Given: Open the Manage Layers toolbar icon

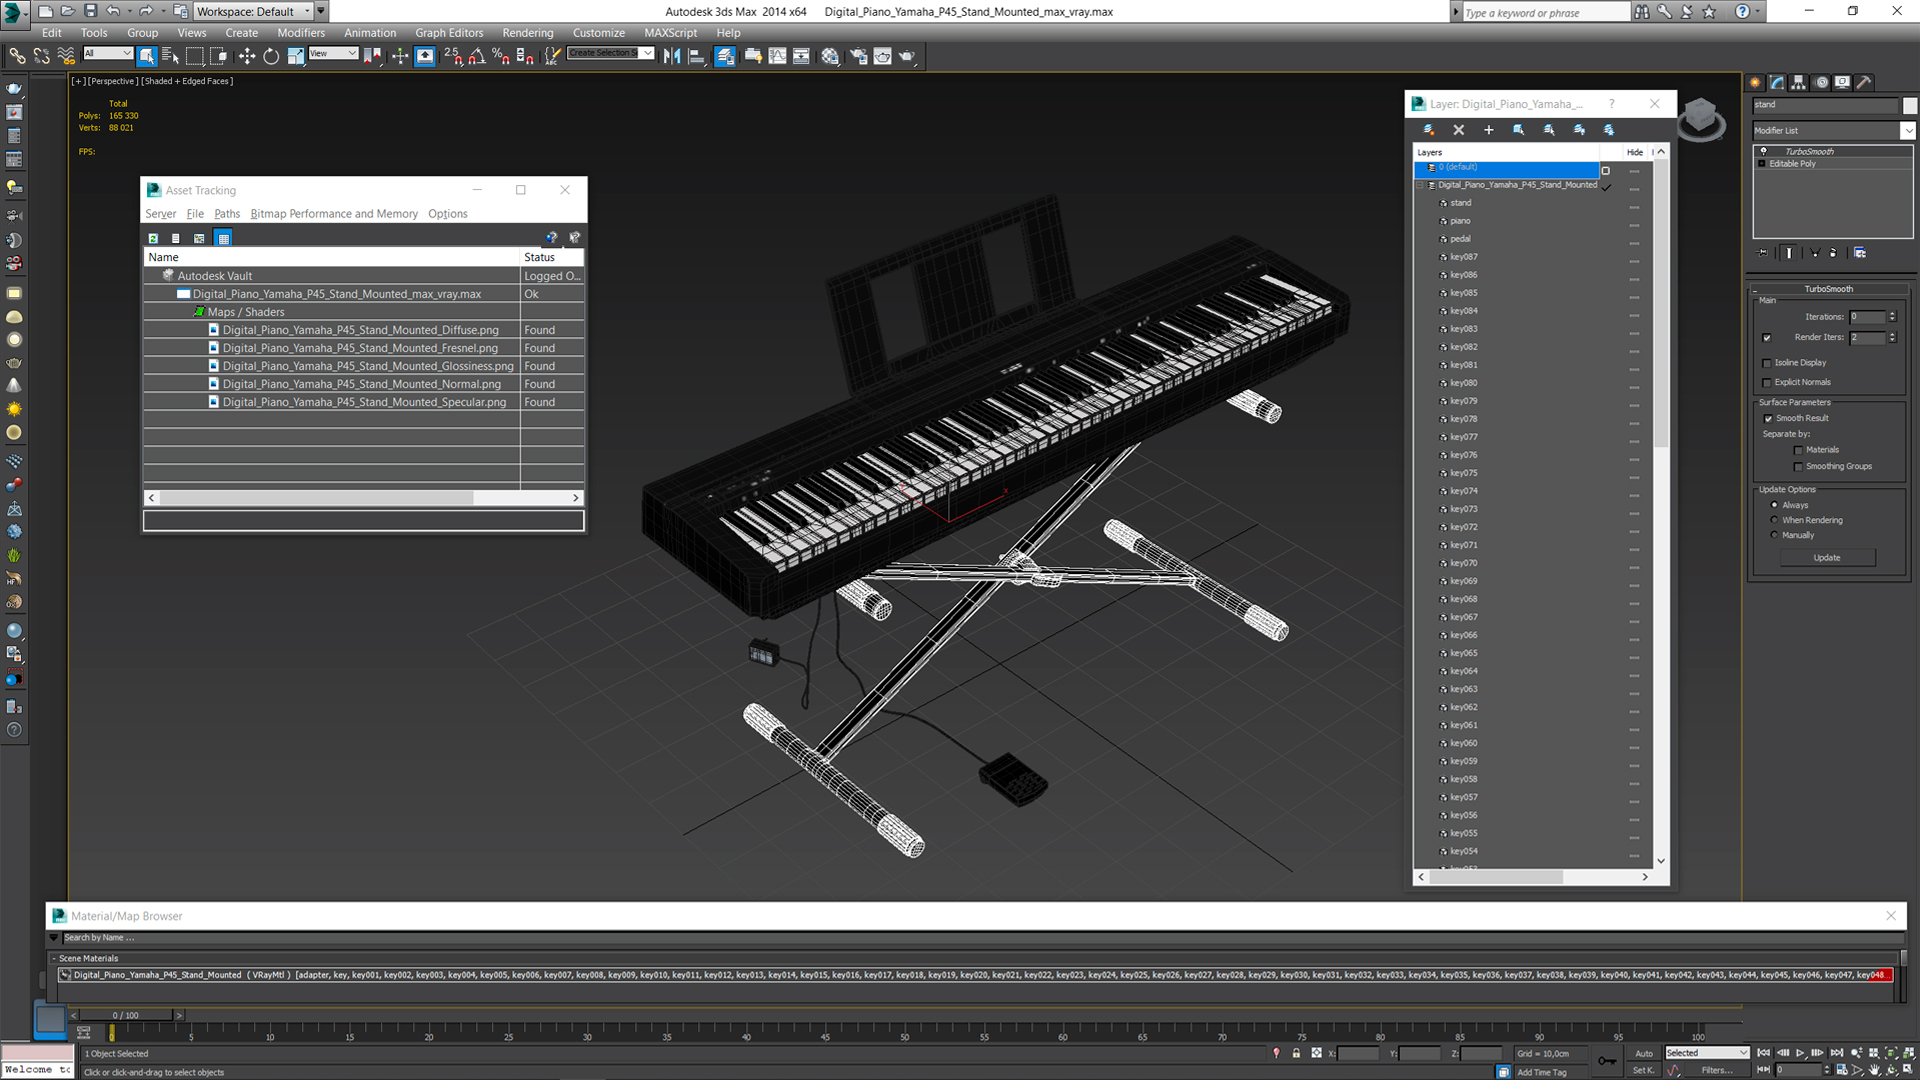Looking at the screenshot, I should pyautogui.click(x=725, y=56).
